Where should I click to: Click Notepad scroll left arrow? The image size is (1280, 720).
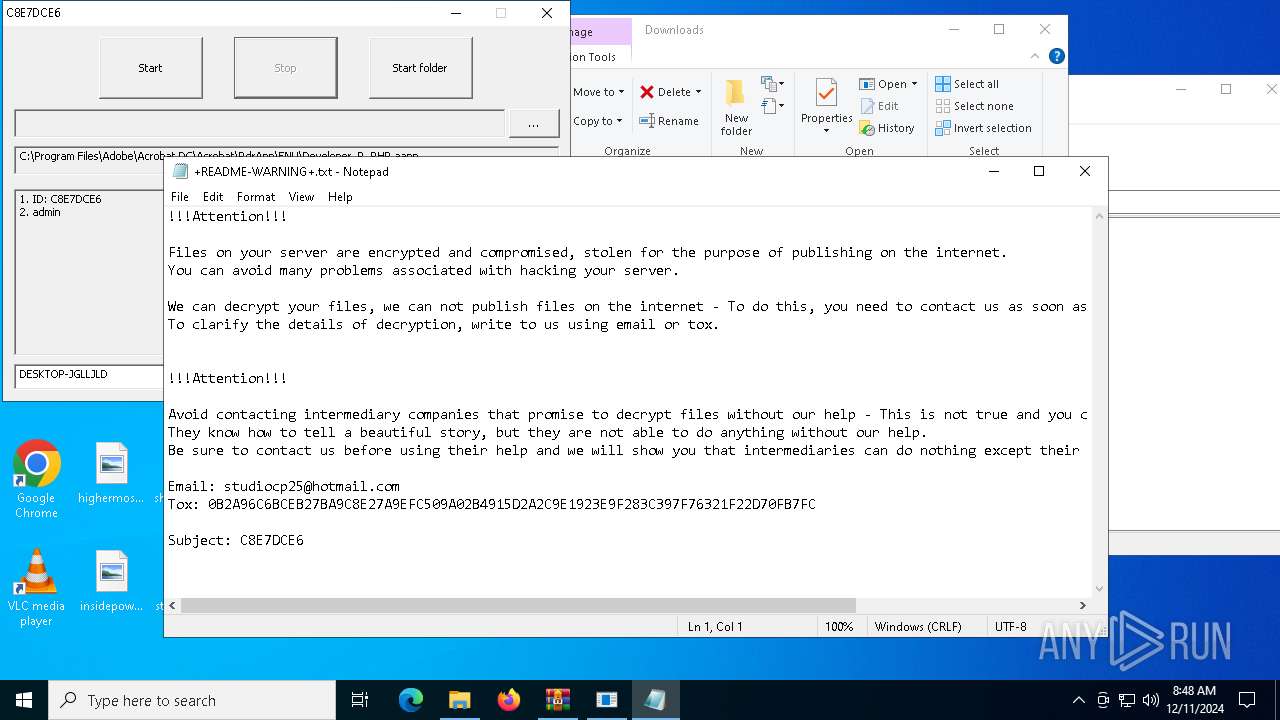pyautogui.click(x=172, y=605)
